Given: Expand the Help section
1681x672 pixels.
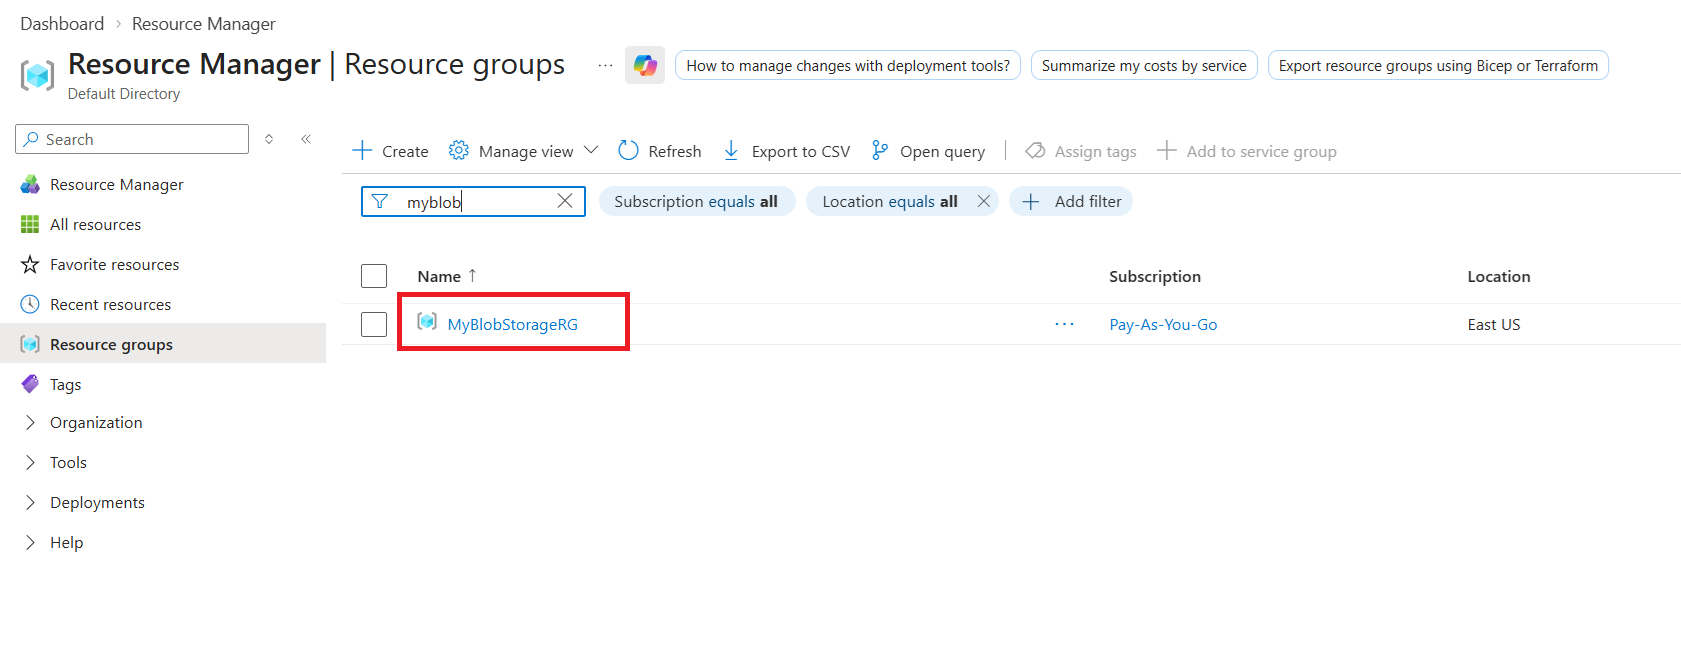Looking at the screenshot, I should (30, 542).
